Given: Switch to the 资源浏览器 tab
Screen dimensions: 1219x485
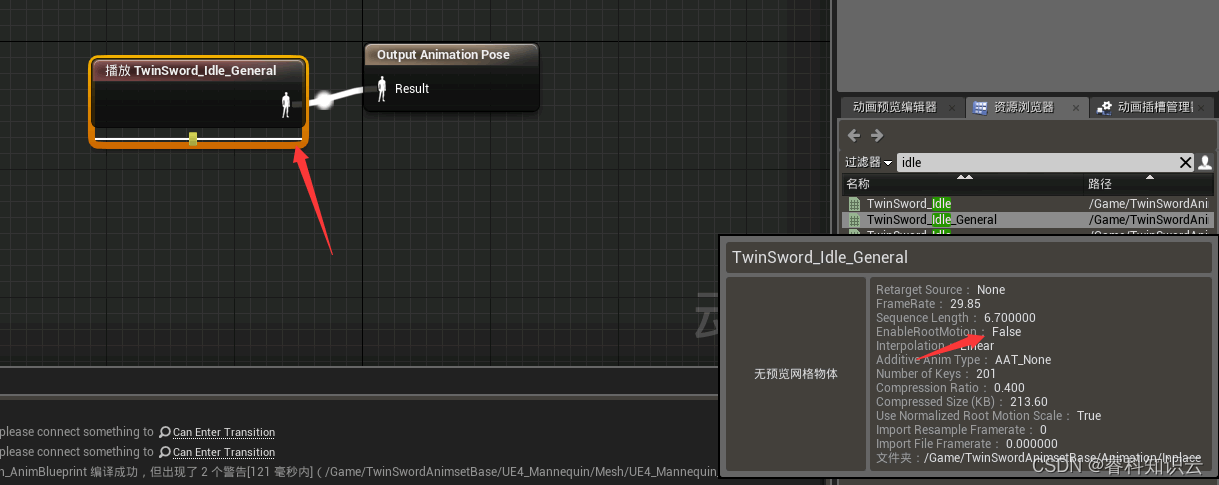Looking at the screenshot, I should point(1023,107).
